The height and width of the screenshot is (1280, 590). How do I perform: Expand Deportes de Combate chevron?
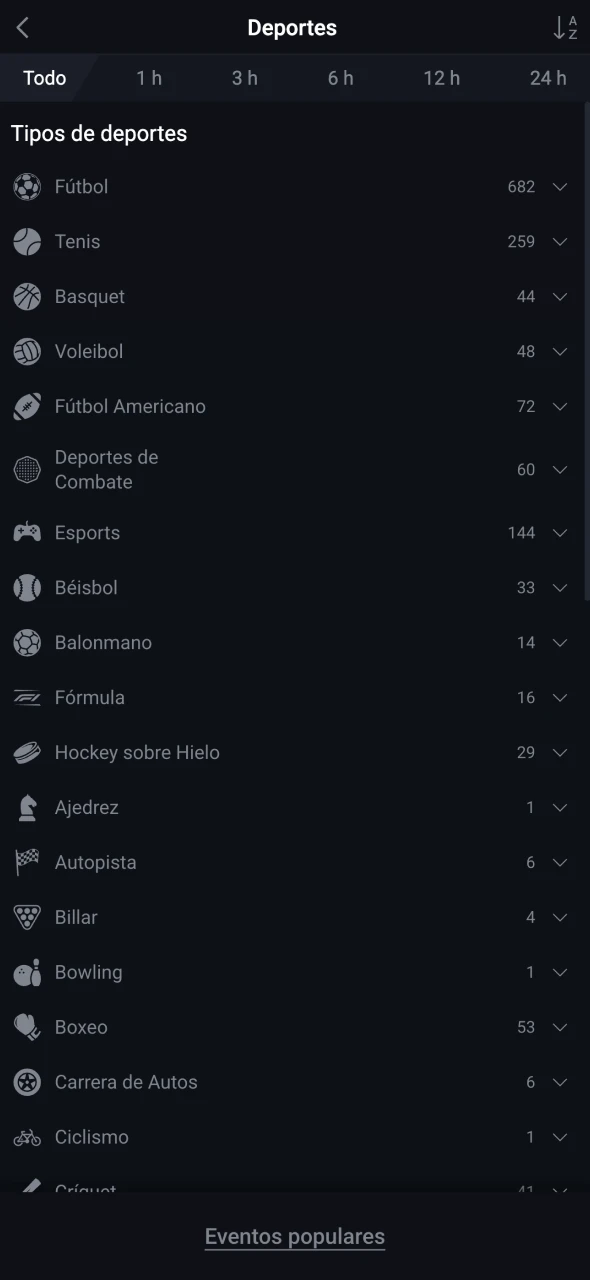tap(560, 470)
